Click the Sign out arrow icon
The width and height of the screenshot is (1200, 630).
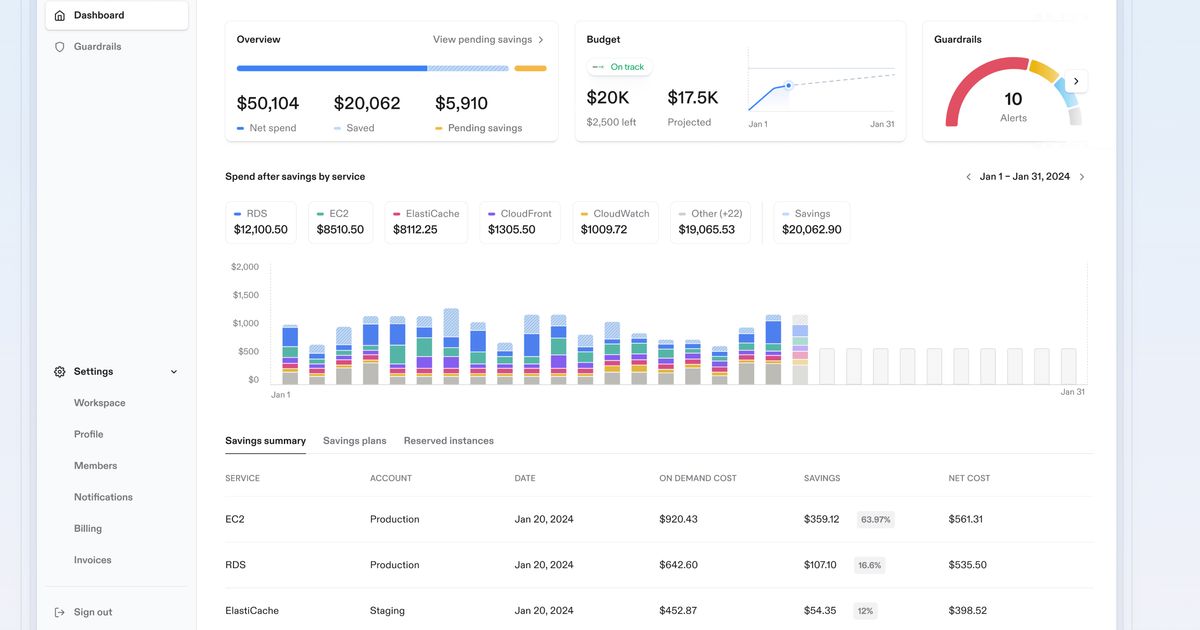60,612
